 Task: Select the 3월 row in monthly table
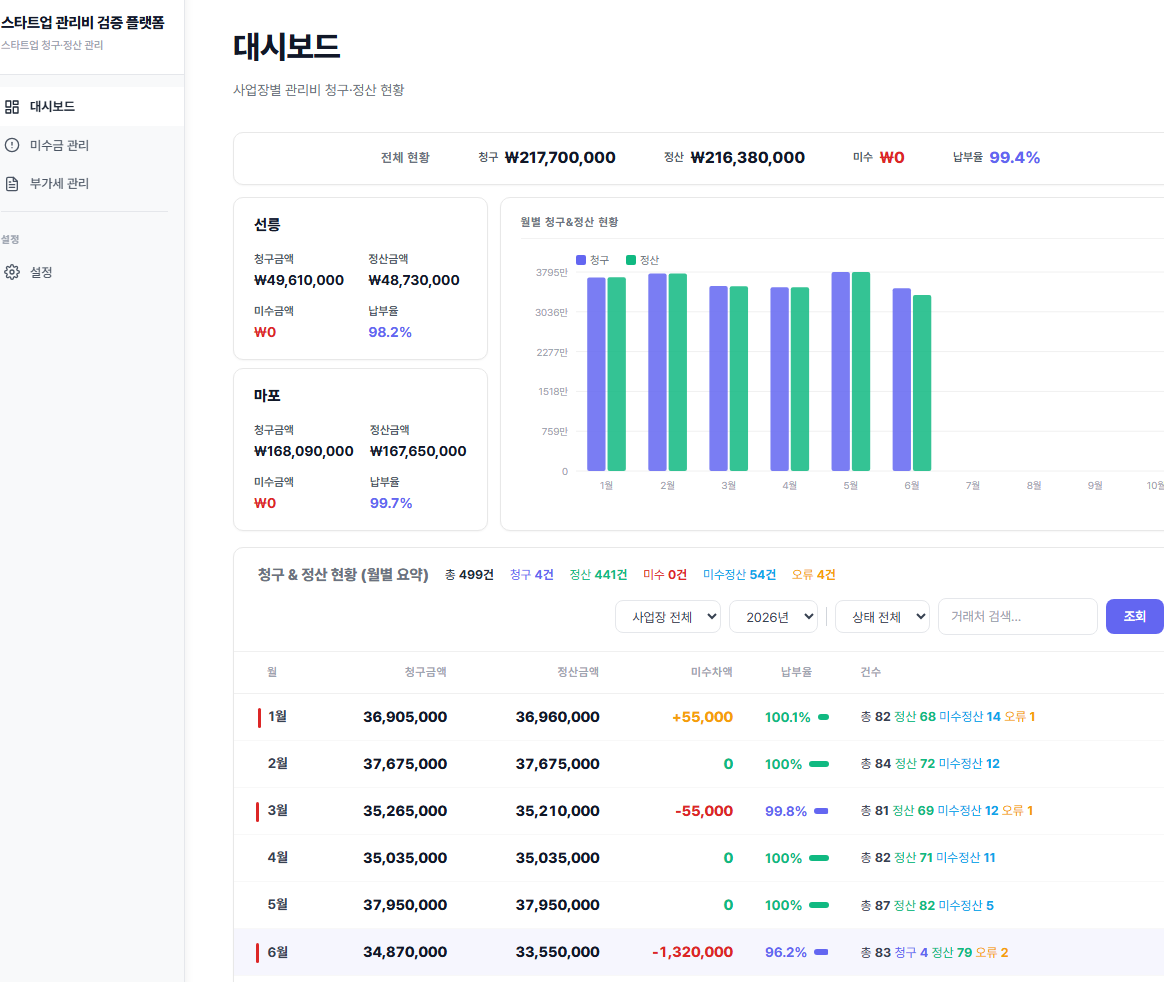click(x=699, y=811)
